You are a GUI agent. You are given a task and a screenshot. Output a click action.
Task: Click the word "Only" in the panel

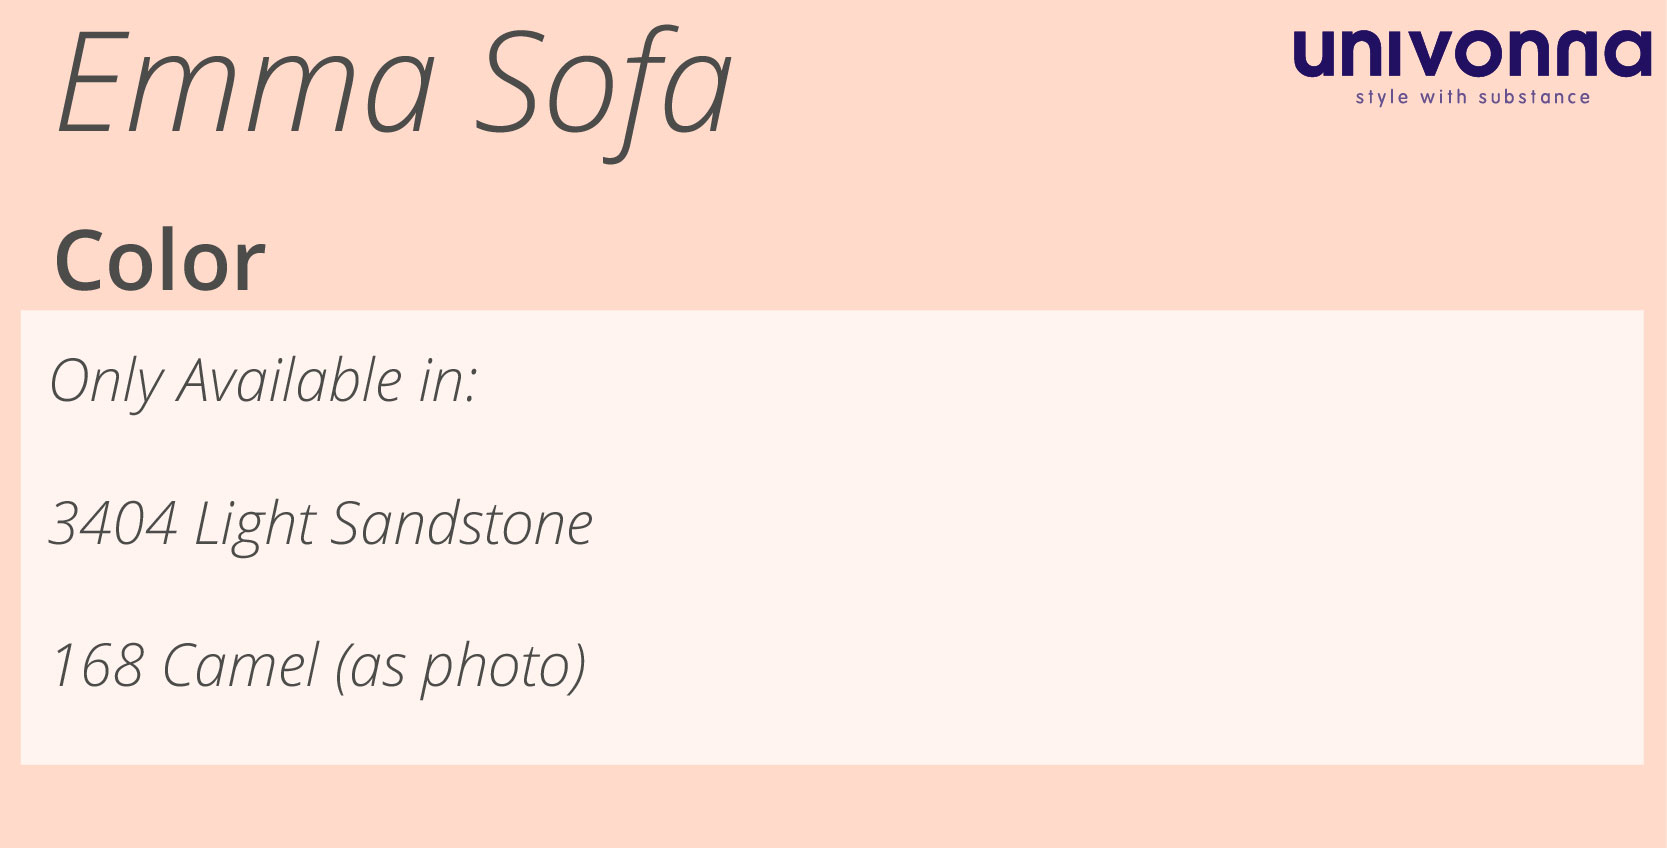106,381
